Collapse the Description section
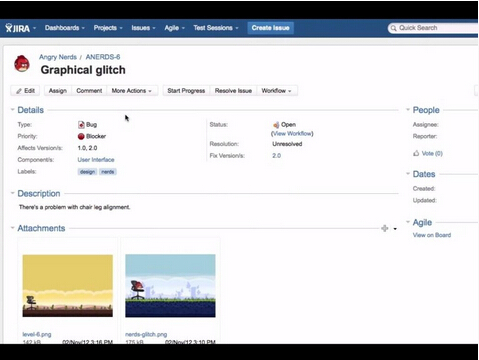Image resolution: width=479 pixels, height=360 pixels. pos(12,193)
